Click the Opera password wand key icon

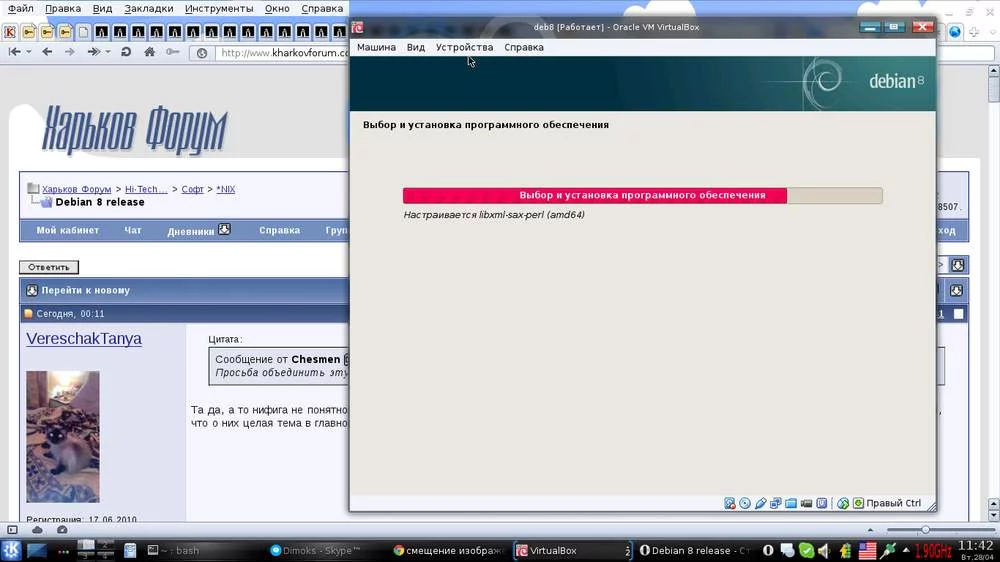point(172,52)
